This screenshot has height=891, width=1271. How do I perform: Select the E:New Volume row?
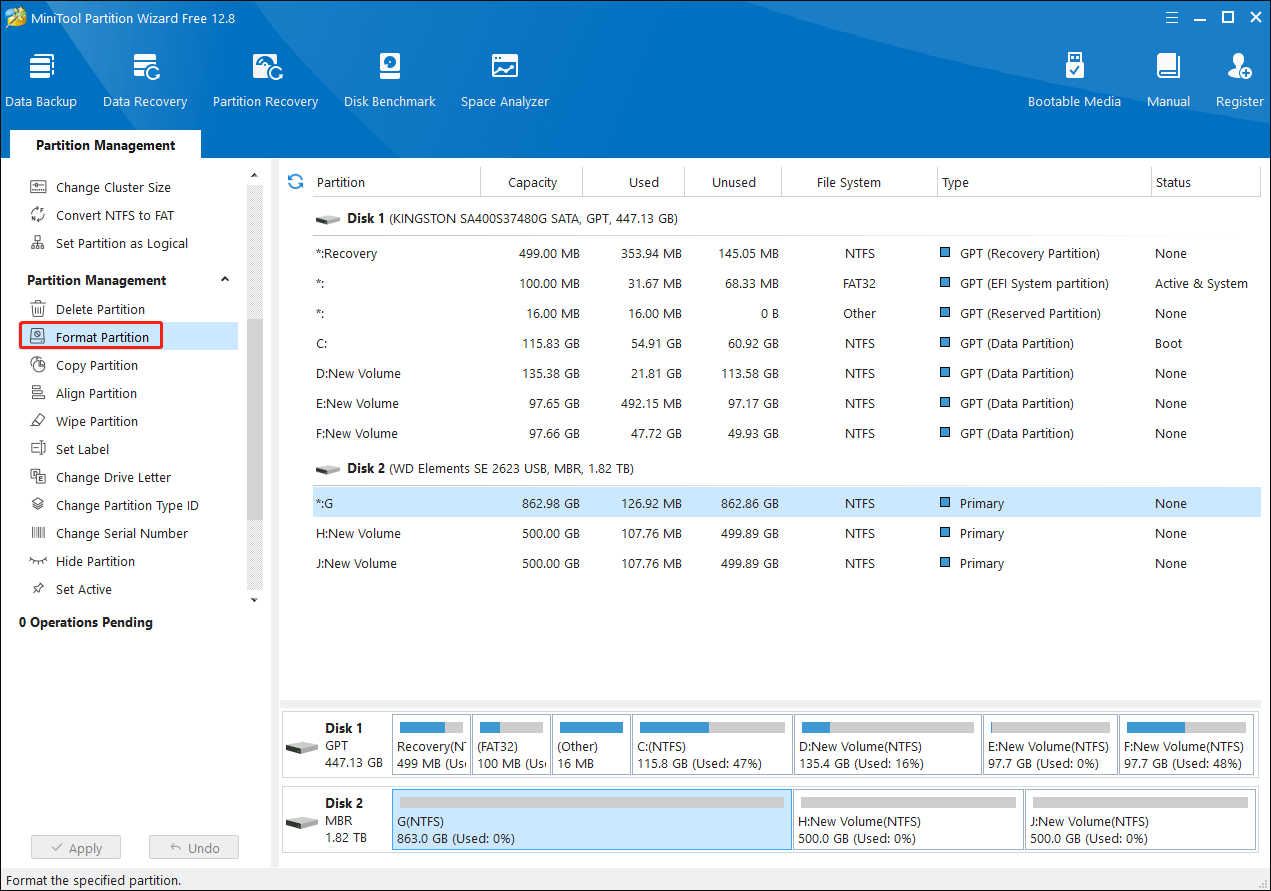(787, 403)
